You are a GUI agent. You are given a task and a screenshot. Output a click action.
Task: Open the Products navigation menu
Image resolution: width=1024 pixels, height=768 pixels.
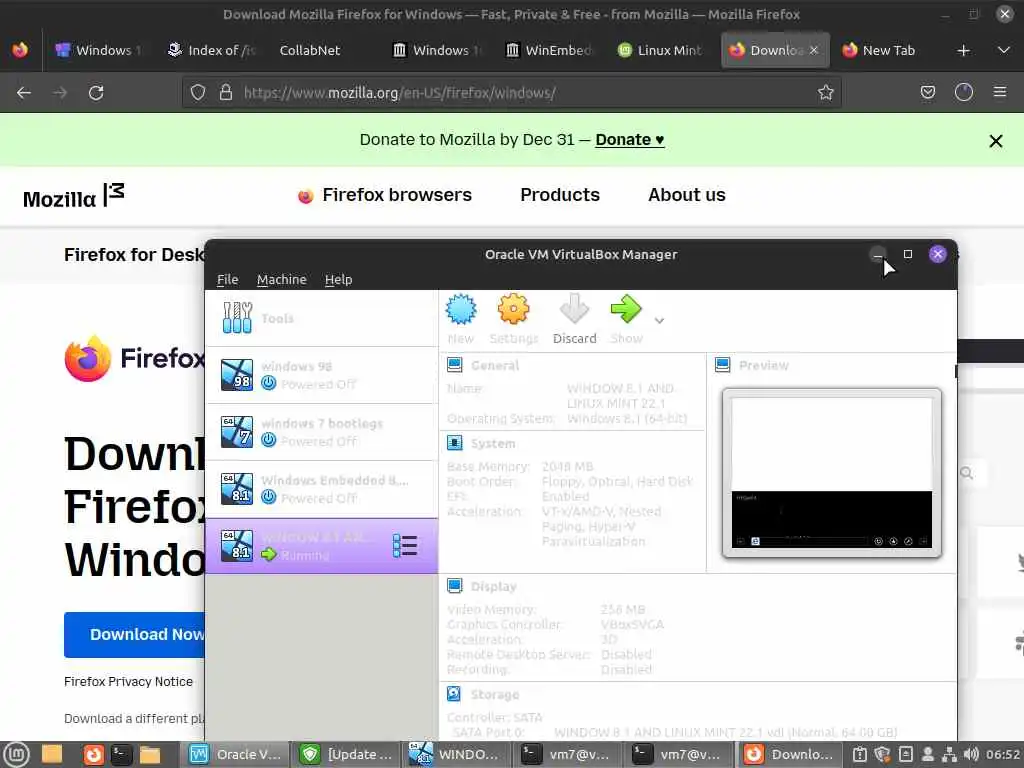click(x=560, y=195)
